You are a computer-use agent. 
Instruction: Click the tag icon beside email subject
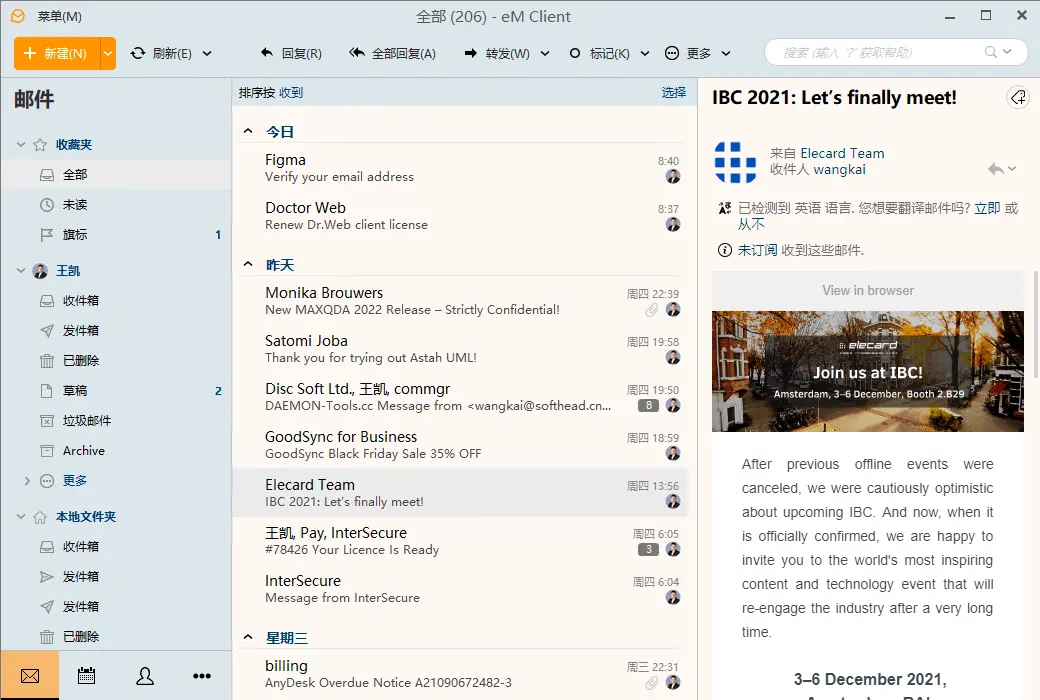point(1017,98)
